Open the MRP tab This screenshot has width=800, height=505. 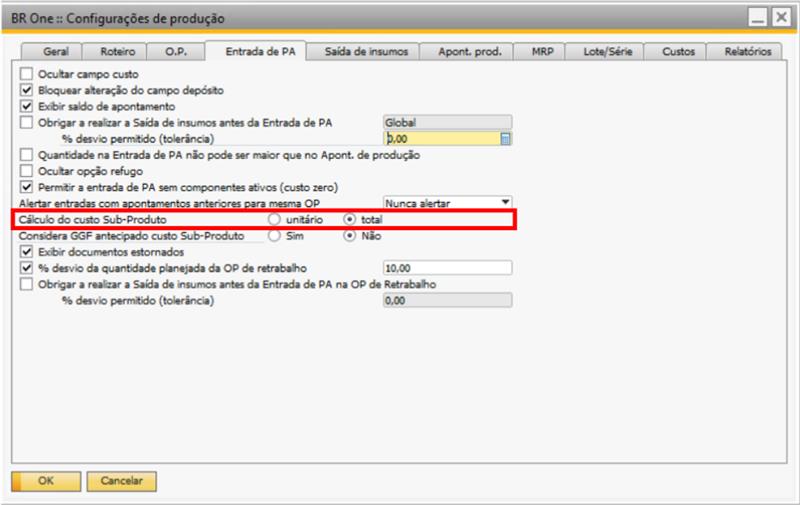[x=540, y=51]
